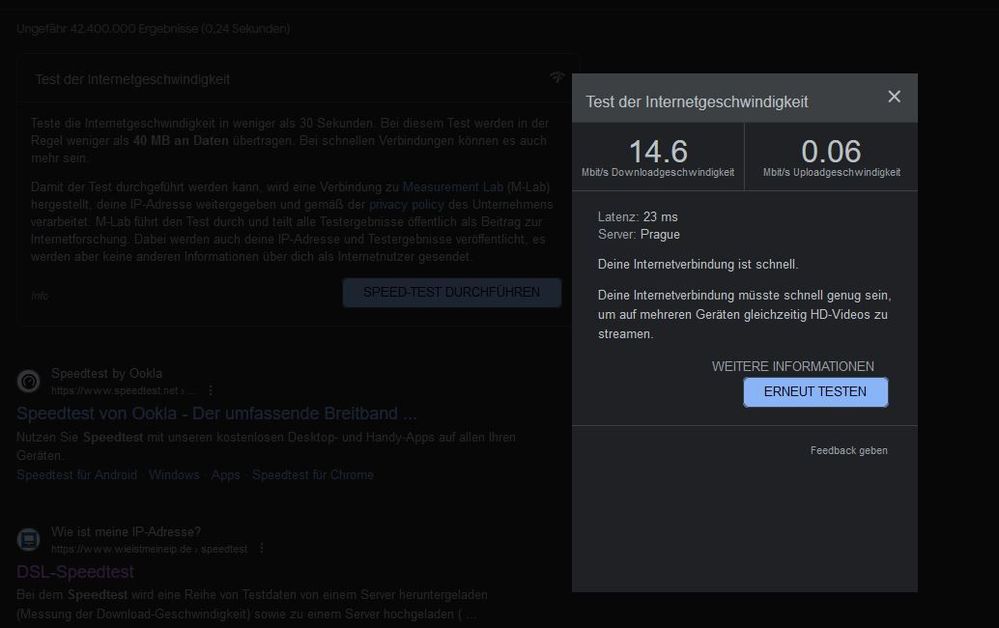Select the 14.6 download speed value
999x628 pixels.
[x=658, y=152]
